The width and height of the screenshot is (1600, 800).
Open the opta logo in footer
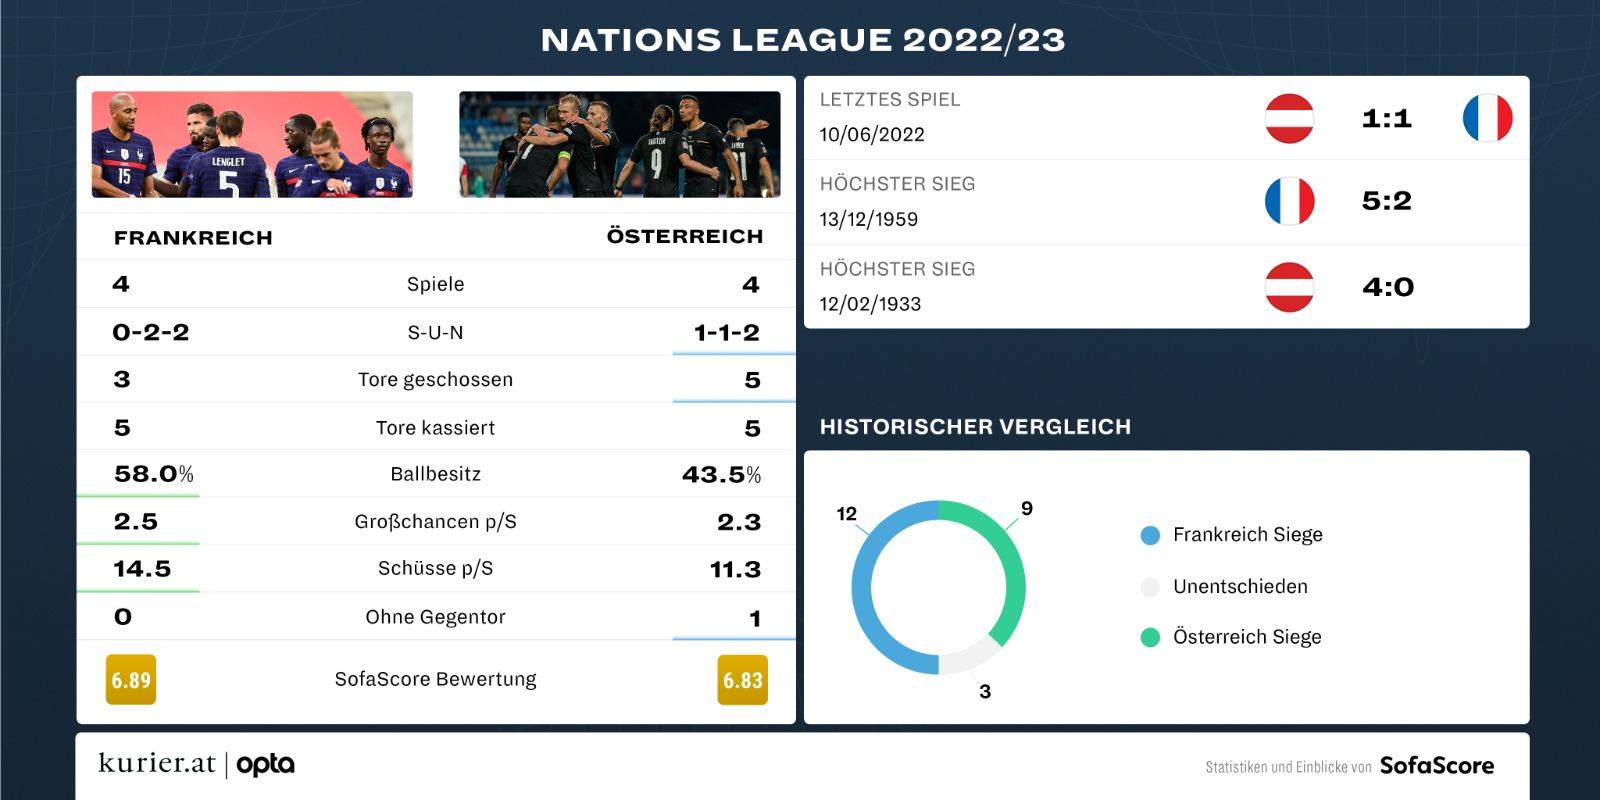coord(265,765)
